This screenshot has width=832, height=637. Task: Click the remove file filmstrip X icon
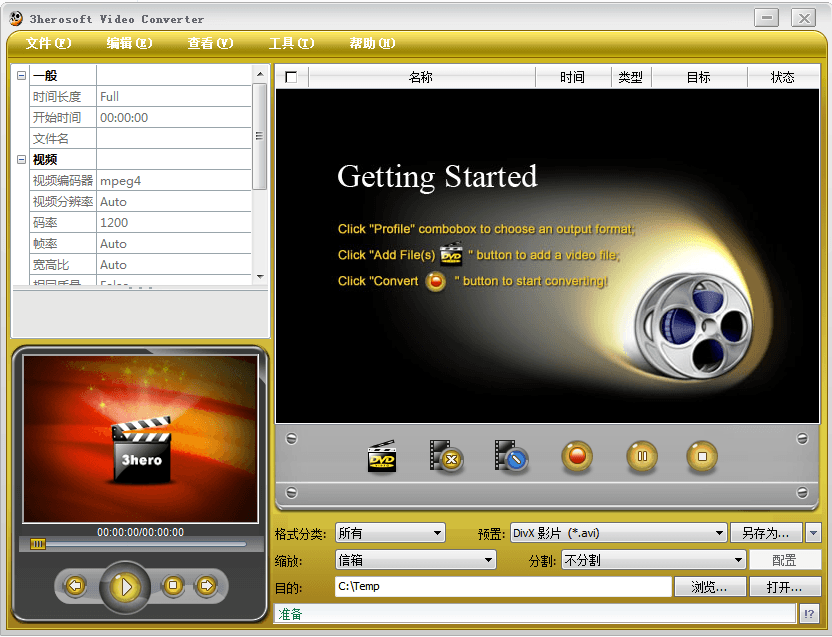point(446,457)
